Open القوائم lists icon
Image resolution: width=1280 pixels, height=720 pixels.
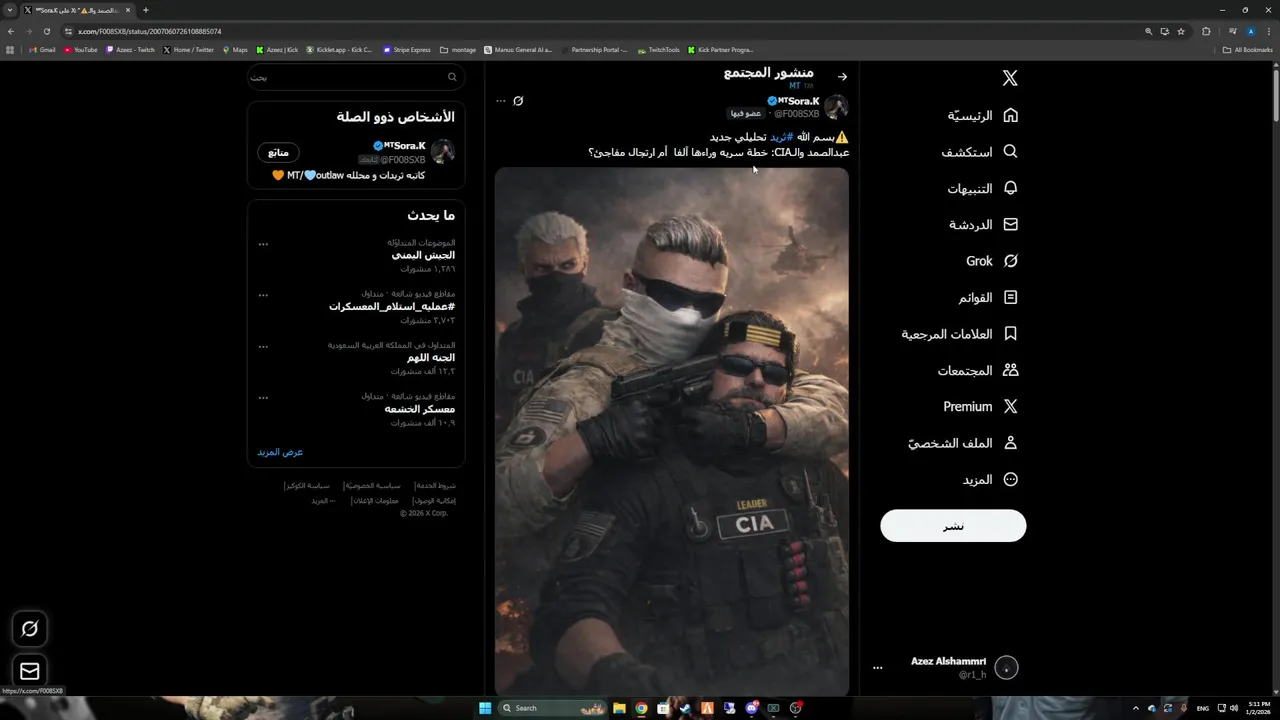coord(1010,298)
